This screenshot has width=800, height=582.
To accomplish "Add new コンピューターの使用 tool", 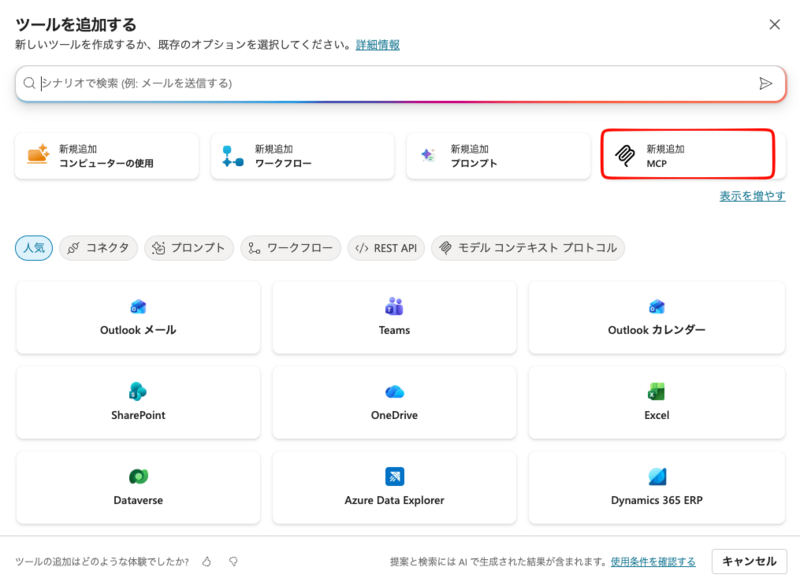I will tap(107, 156).
